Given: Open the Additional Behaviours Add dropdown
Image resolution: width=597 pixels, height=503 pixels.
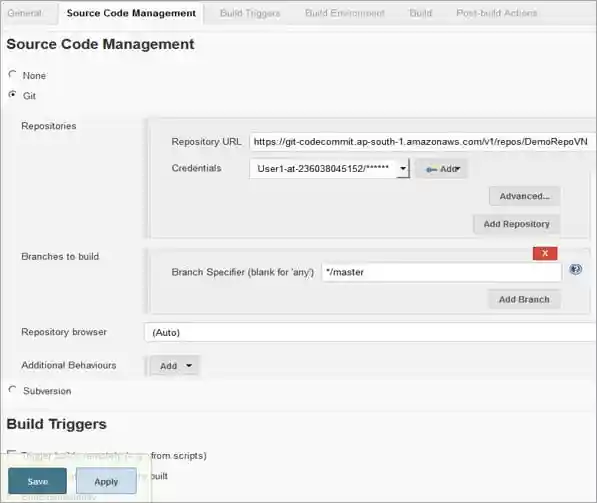Looking at the screenshot, I should (x=174, y=366).
